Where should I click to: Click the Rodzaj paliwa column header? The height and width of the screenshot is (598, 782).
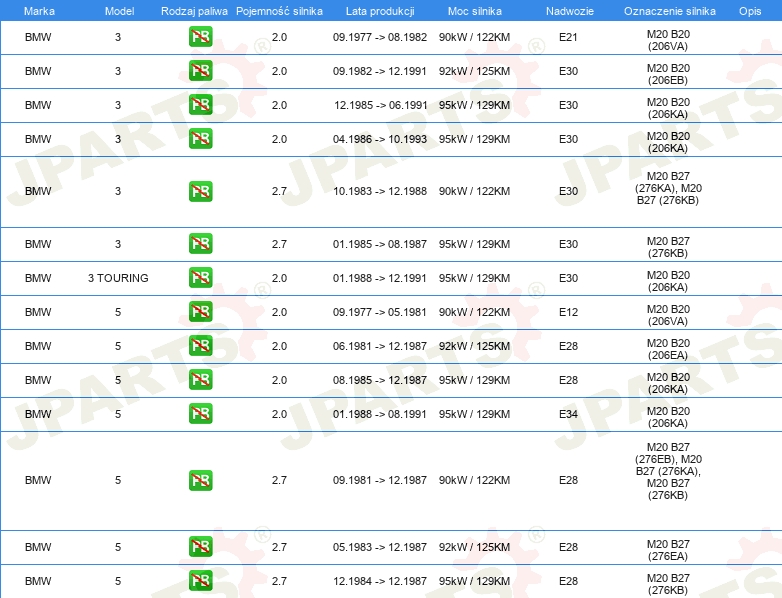click(x=194, y=11)
